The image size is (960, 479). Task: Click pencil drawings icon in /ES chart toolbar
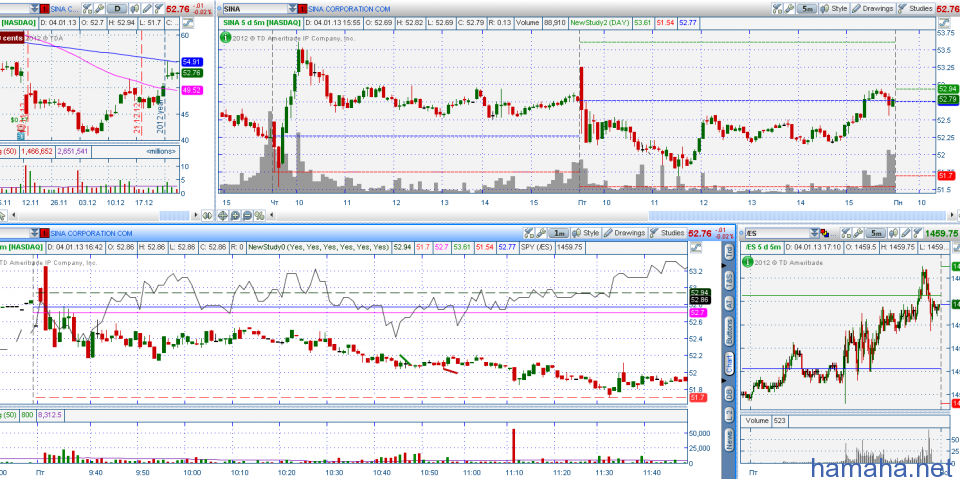pos(906,233)
